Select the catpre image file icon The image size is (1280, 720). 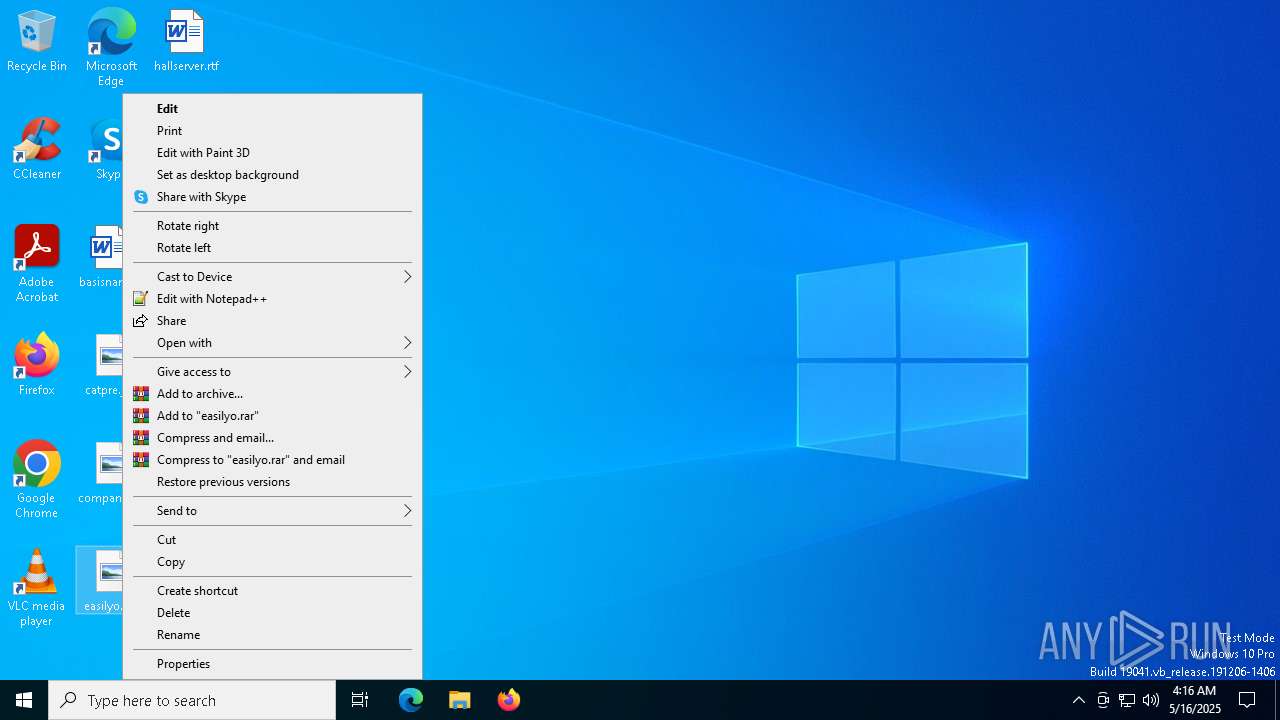tap(103, 365)
